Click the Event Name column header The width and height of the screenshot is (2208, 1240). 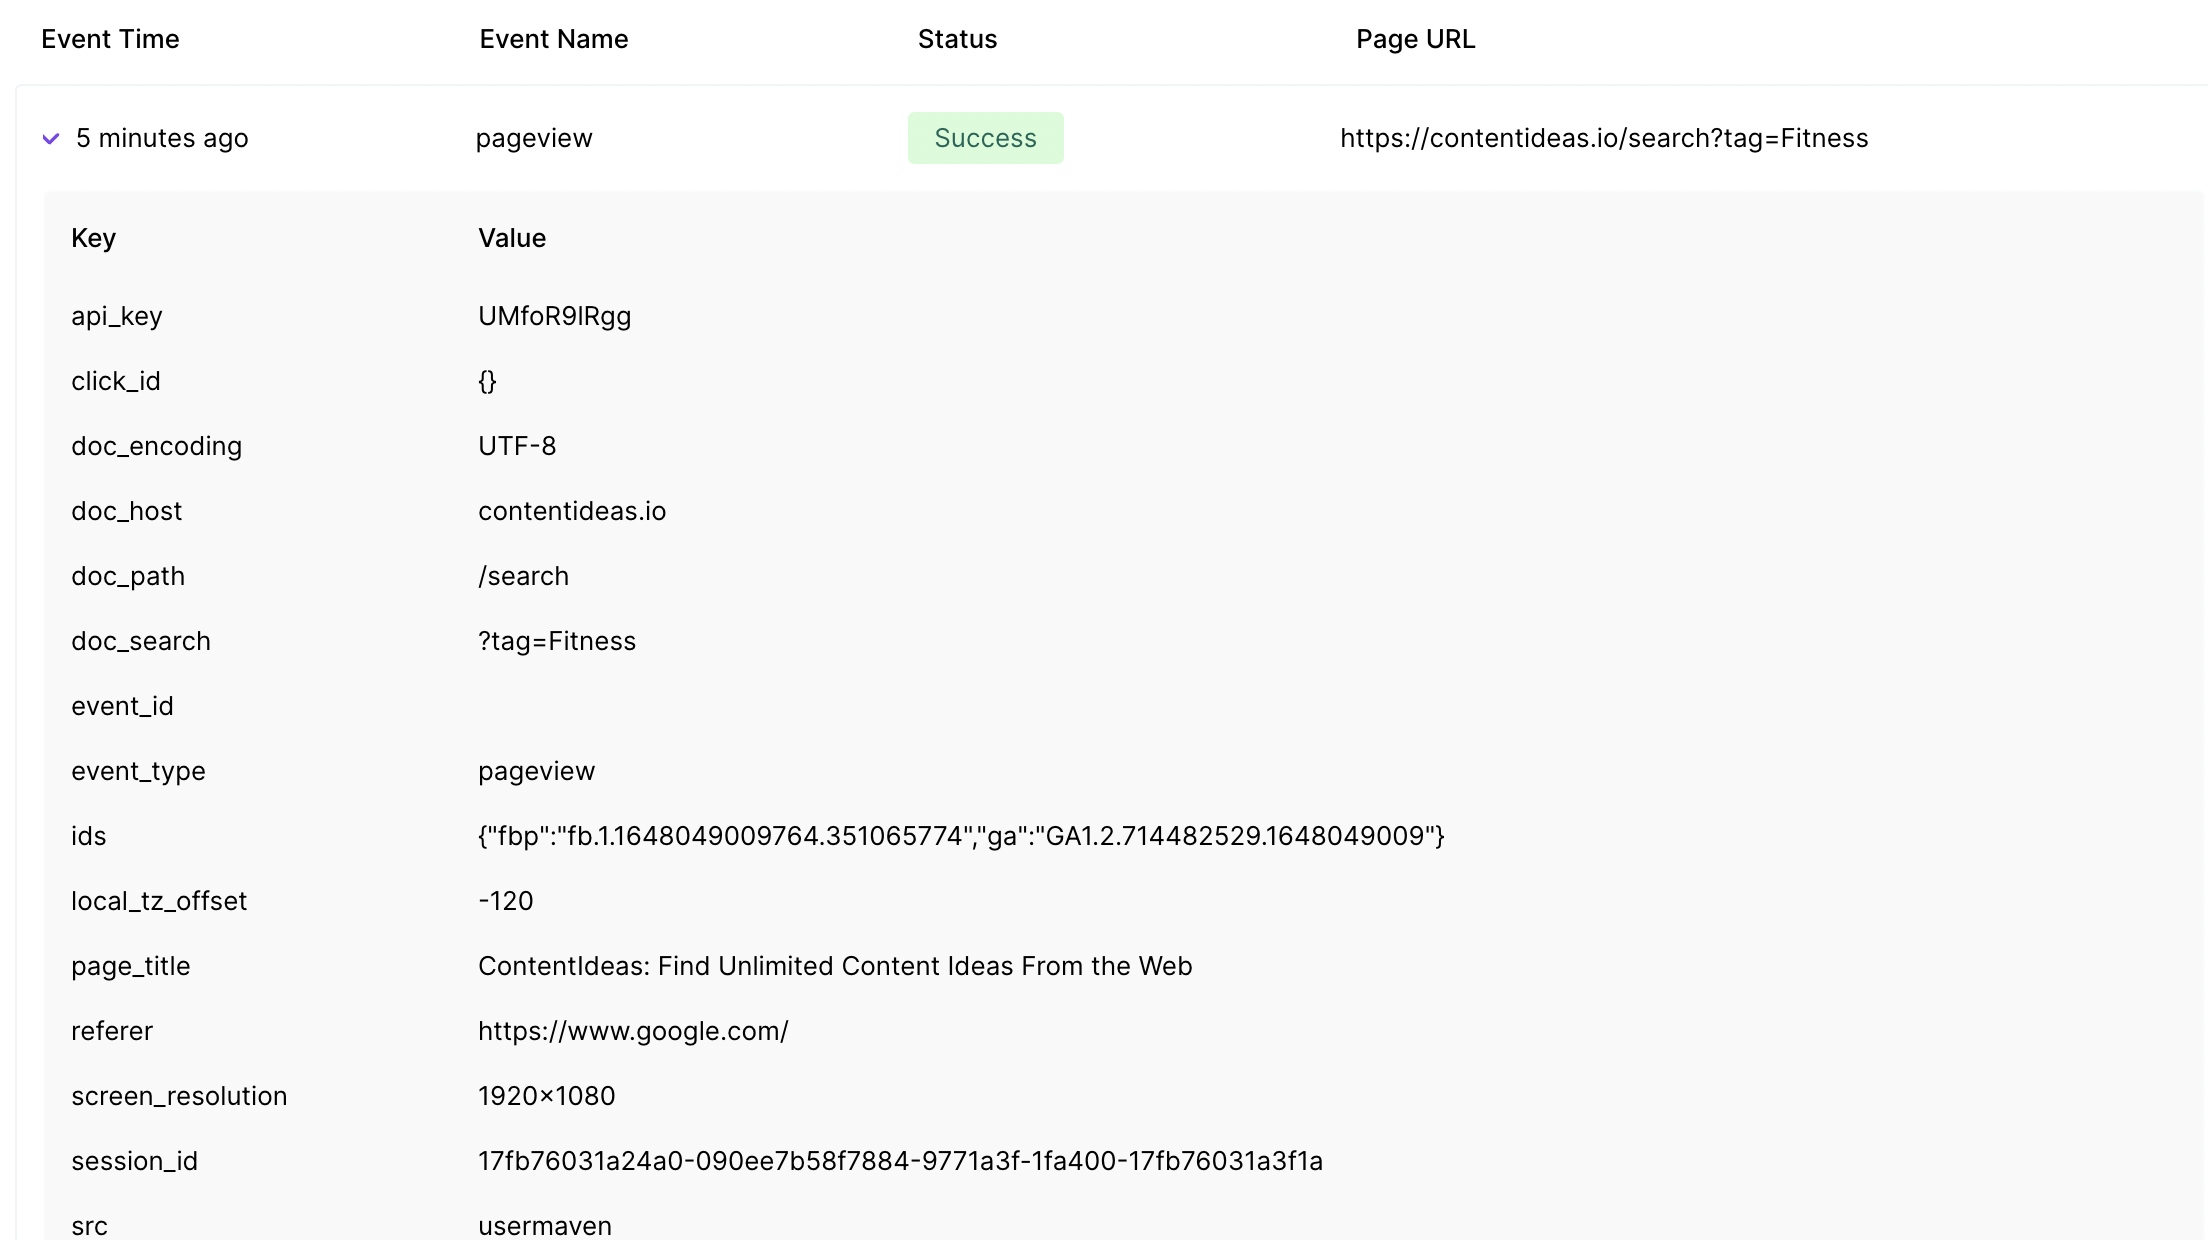pos(554,39)
